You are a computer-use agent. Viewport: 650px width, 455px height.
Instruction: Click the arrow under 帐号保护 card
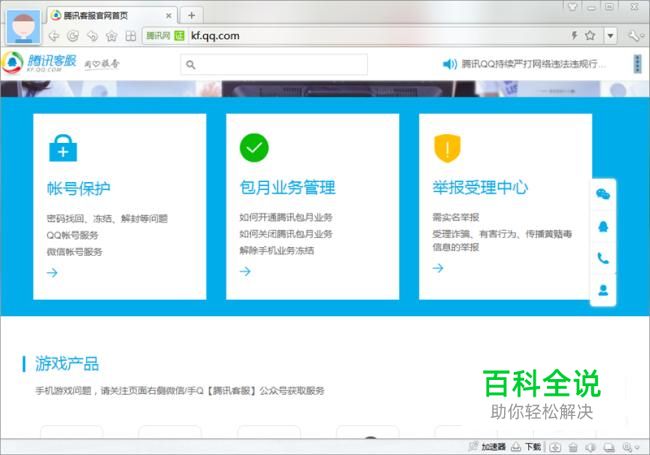[52, 273]
